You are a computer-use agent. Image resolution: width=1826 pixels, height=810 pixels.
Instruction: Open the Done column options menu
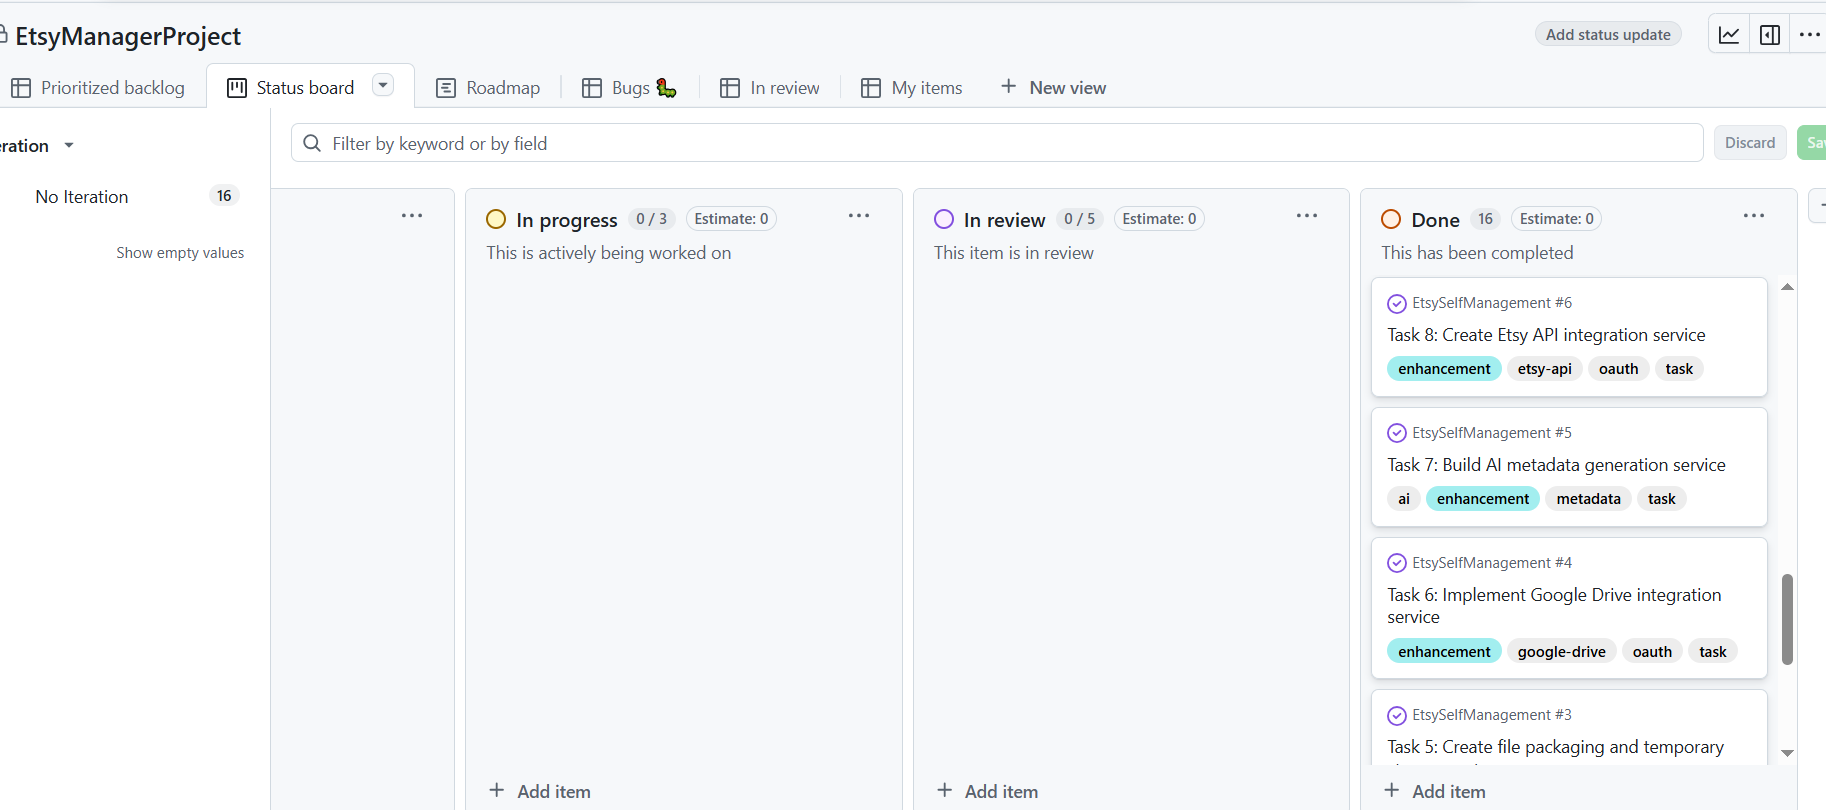[1754, 216]
